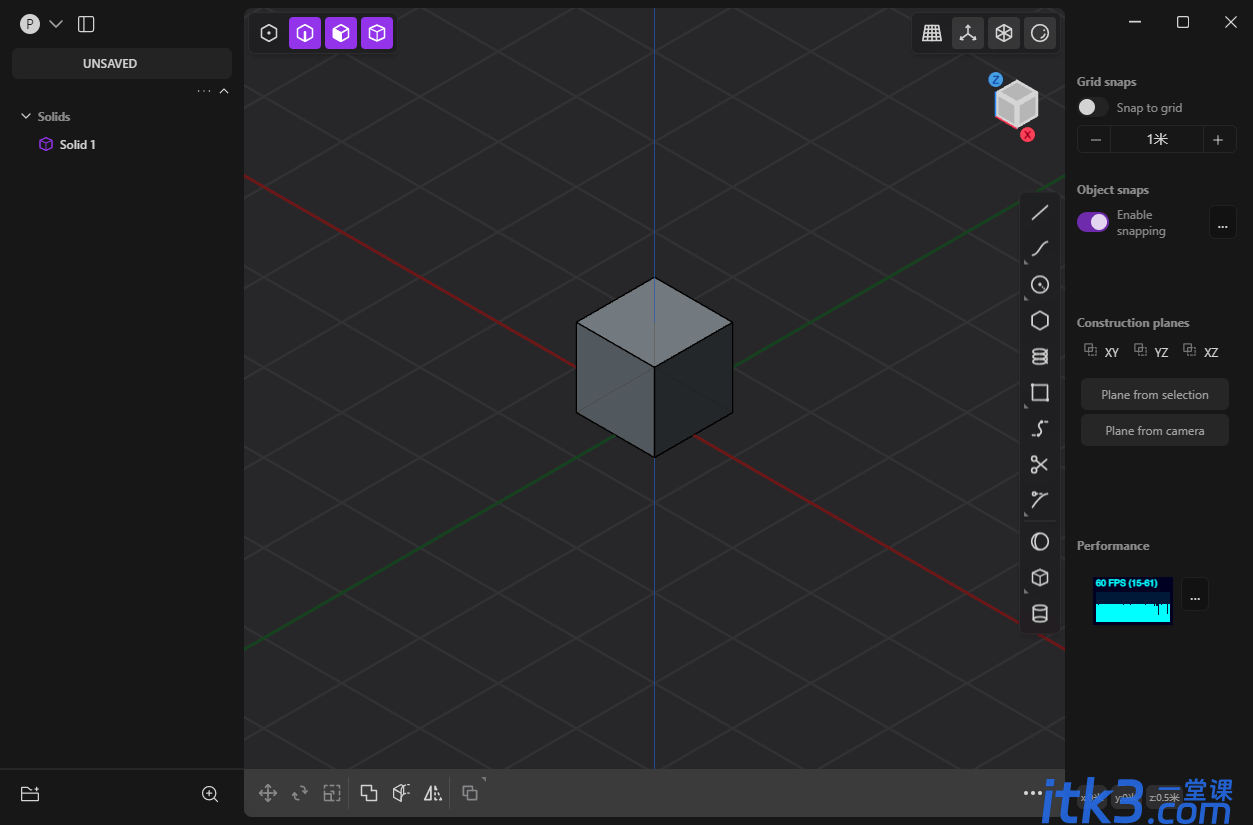Image resolution: width=1253 pixels, height=825 pixels.
Task: Activate the Move command icon
Action: (x=268, y=793)
